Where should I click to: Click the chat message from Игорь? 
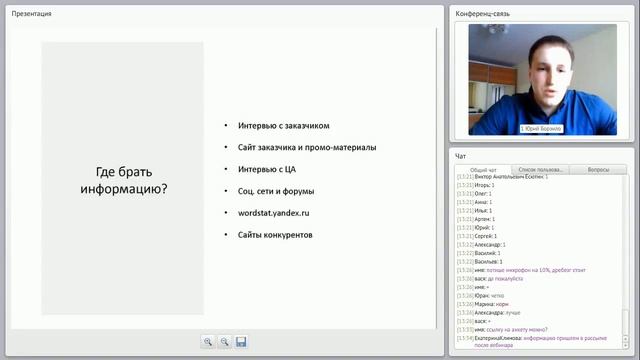(x=476, y=185)
